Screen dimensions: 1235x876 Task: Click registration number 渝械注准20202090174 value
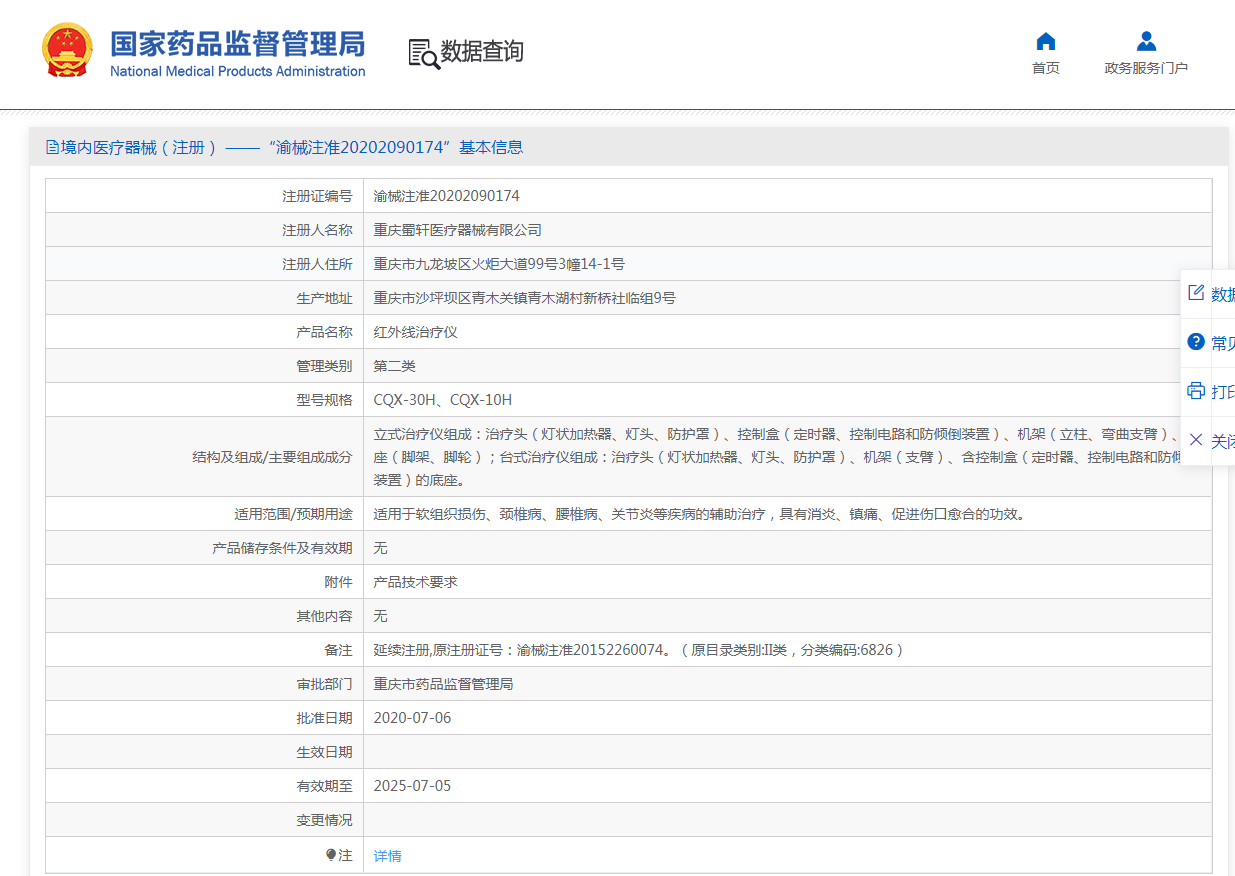tap(446, 196)
